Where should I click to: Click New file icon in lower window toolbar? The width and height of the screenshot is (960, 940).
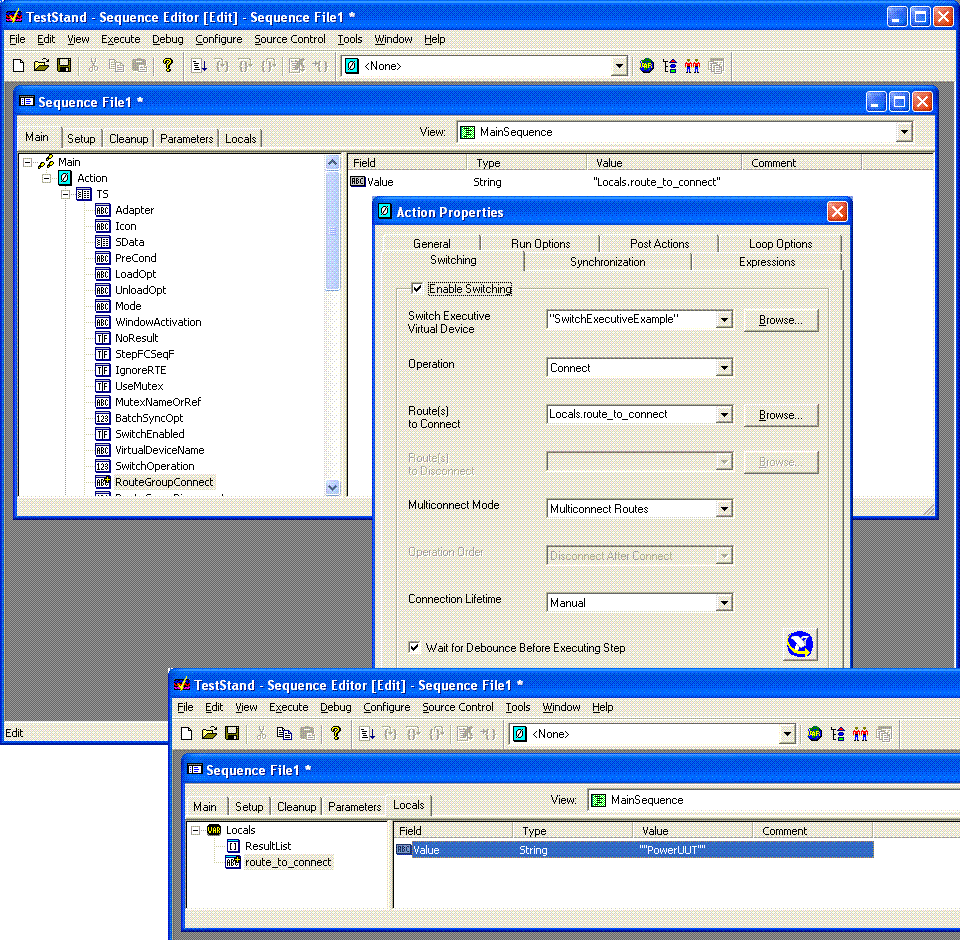tap(187, 733)
